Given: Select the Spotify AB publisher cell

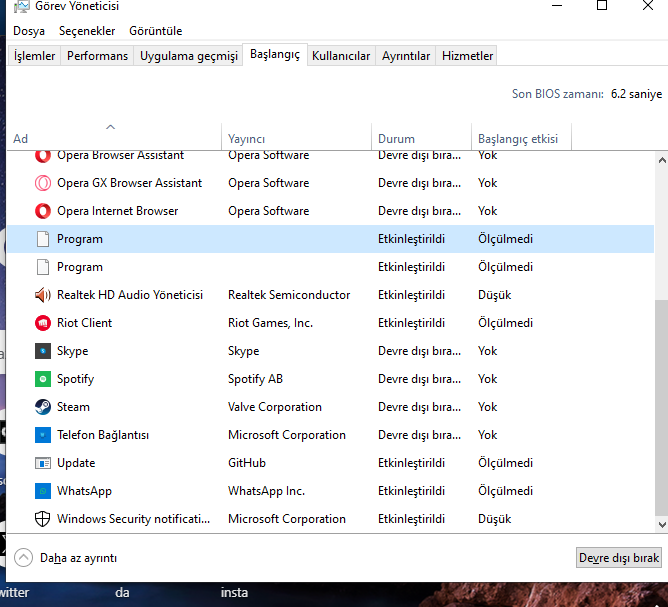Looking at the screenshot, I should coord(255,379).
